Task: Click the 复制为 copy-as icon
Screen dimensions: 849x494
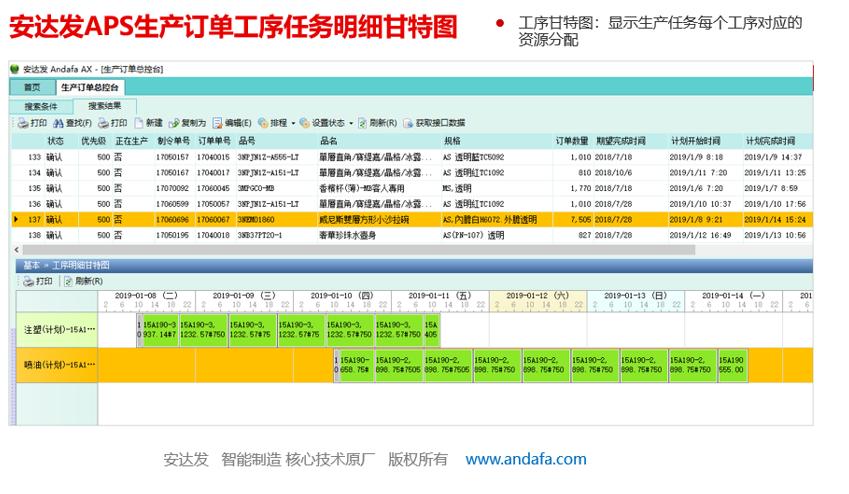Action: coord(174,124)
